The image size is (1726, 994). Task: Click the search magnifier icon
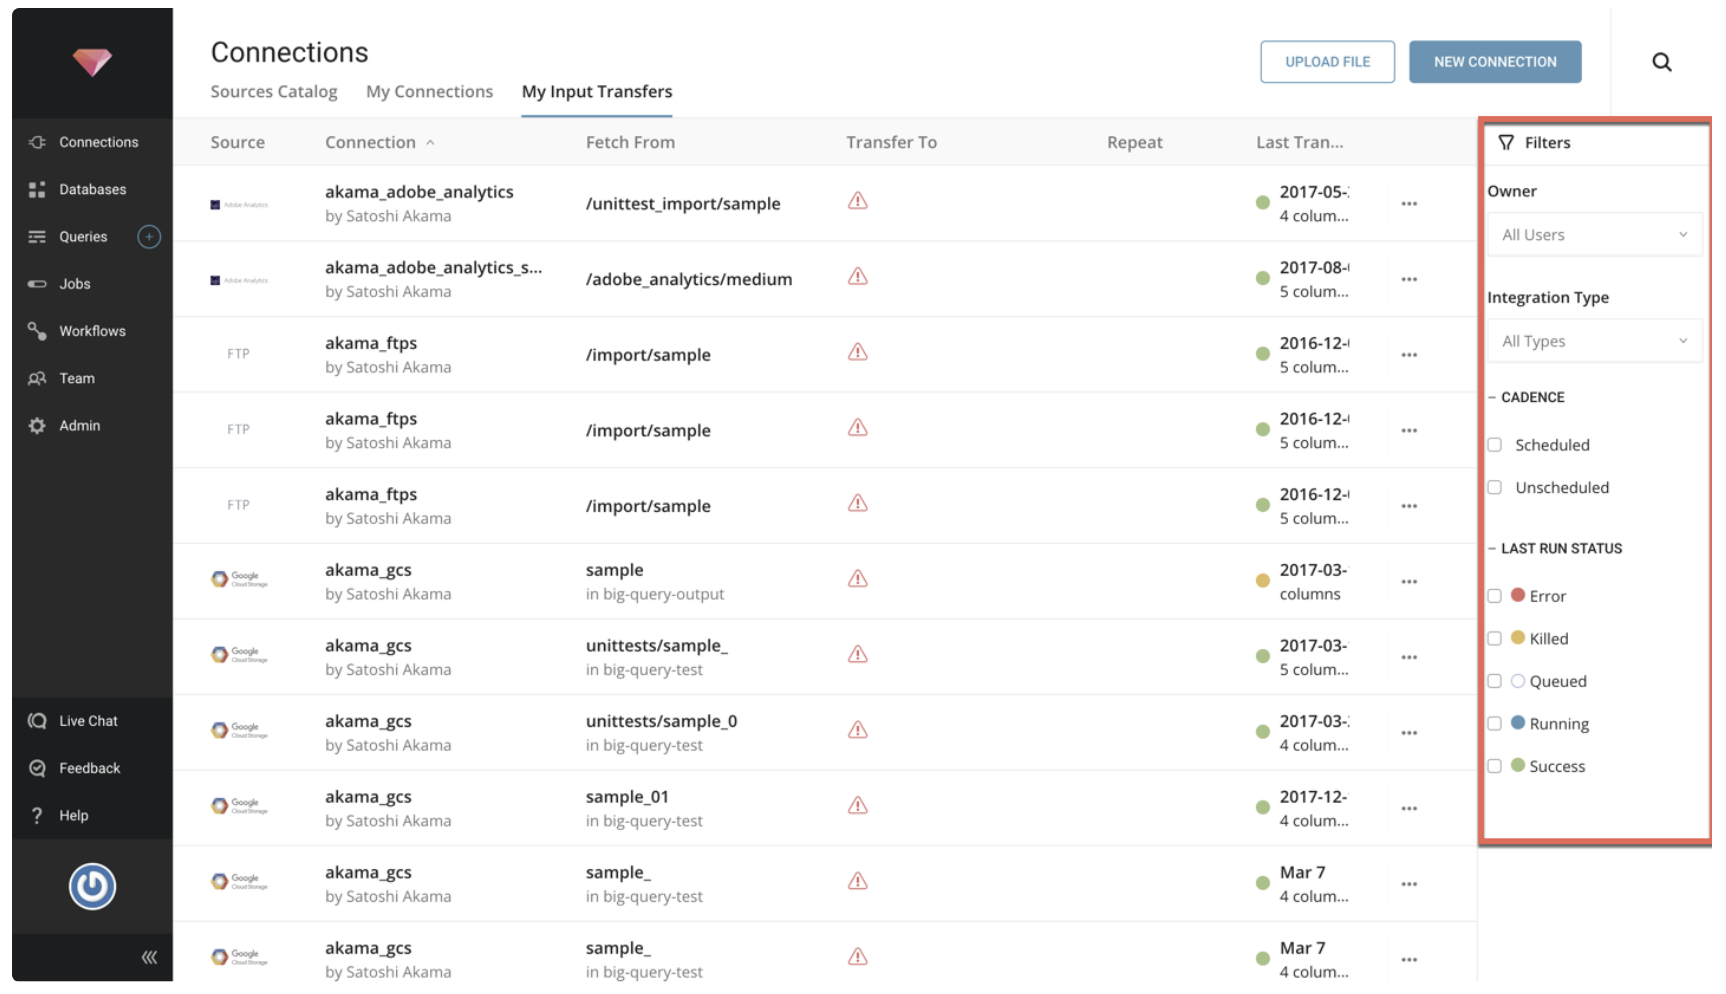point(1661,62)
